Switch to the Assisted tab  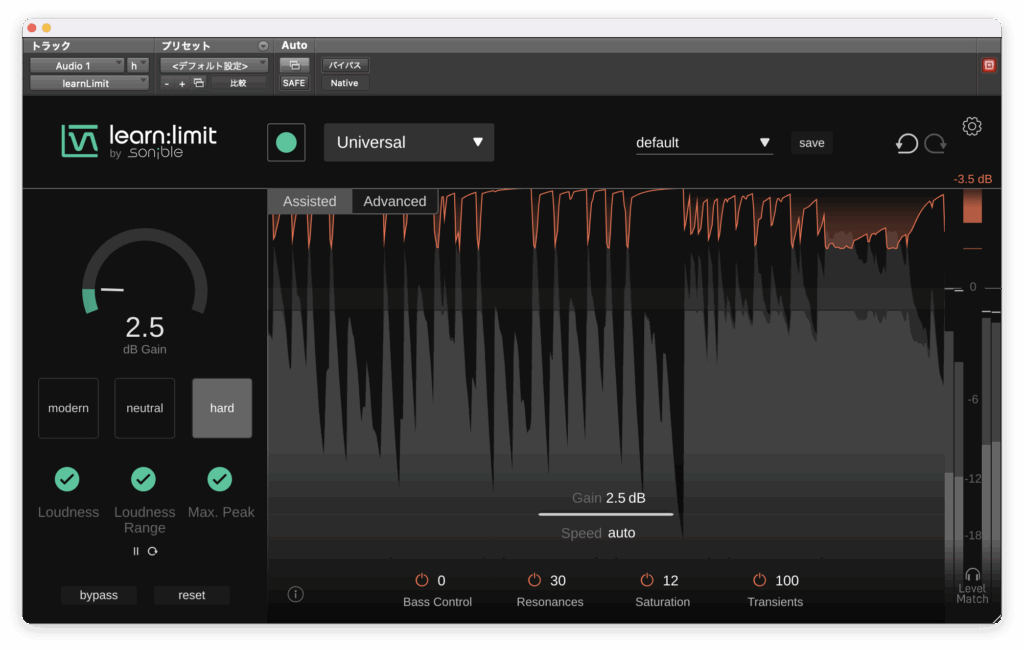pos(310,201)
